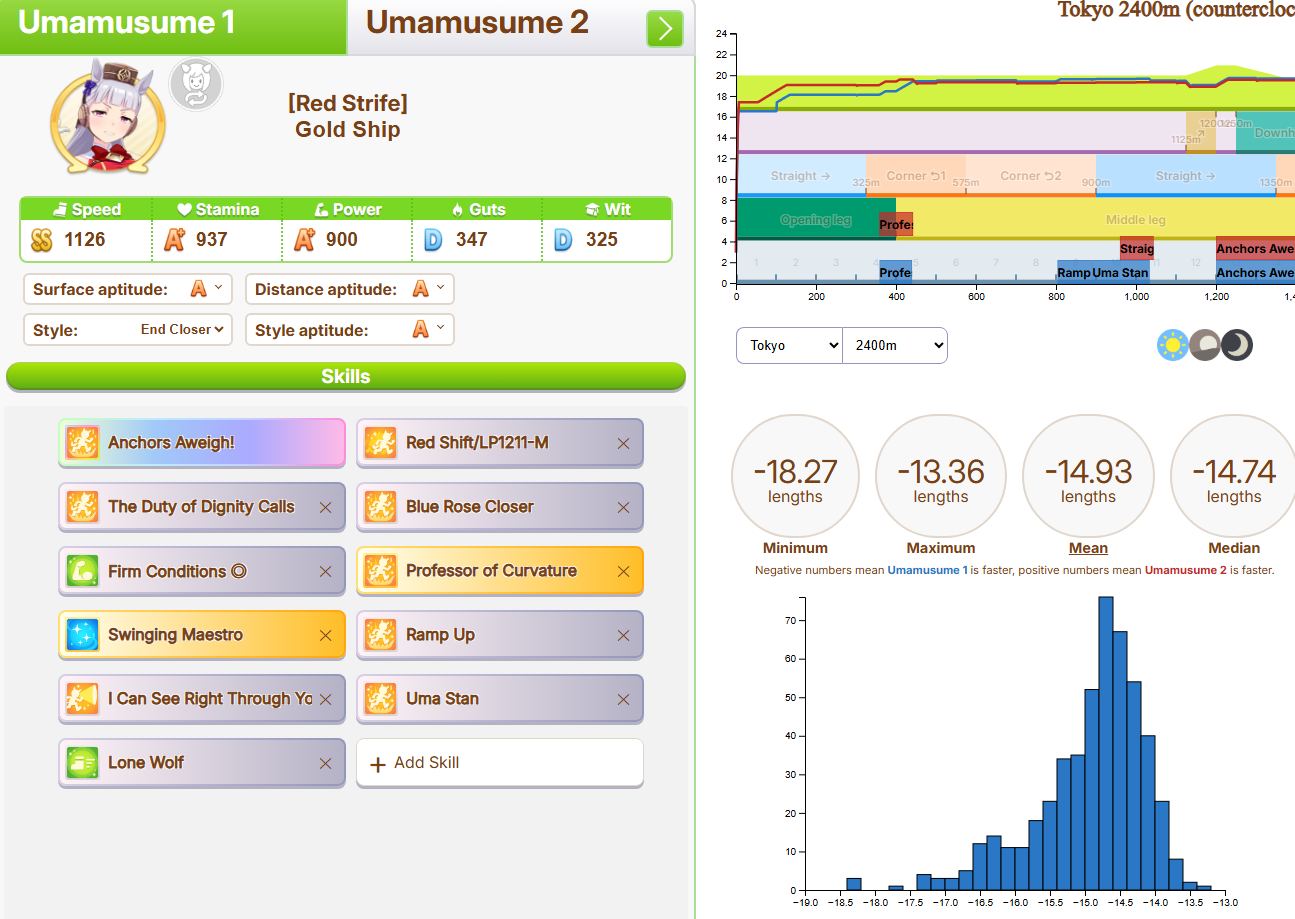Remove the Ramp Up skill

(624, 636)
